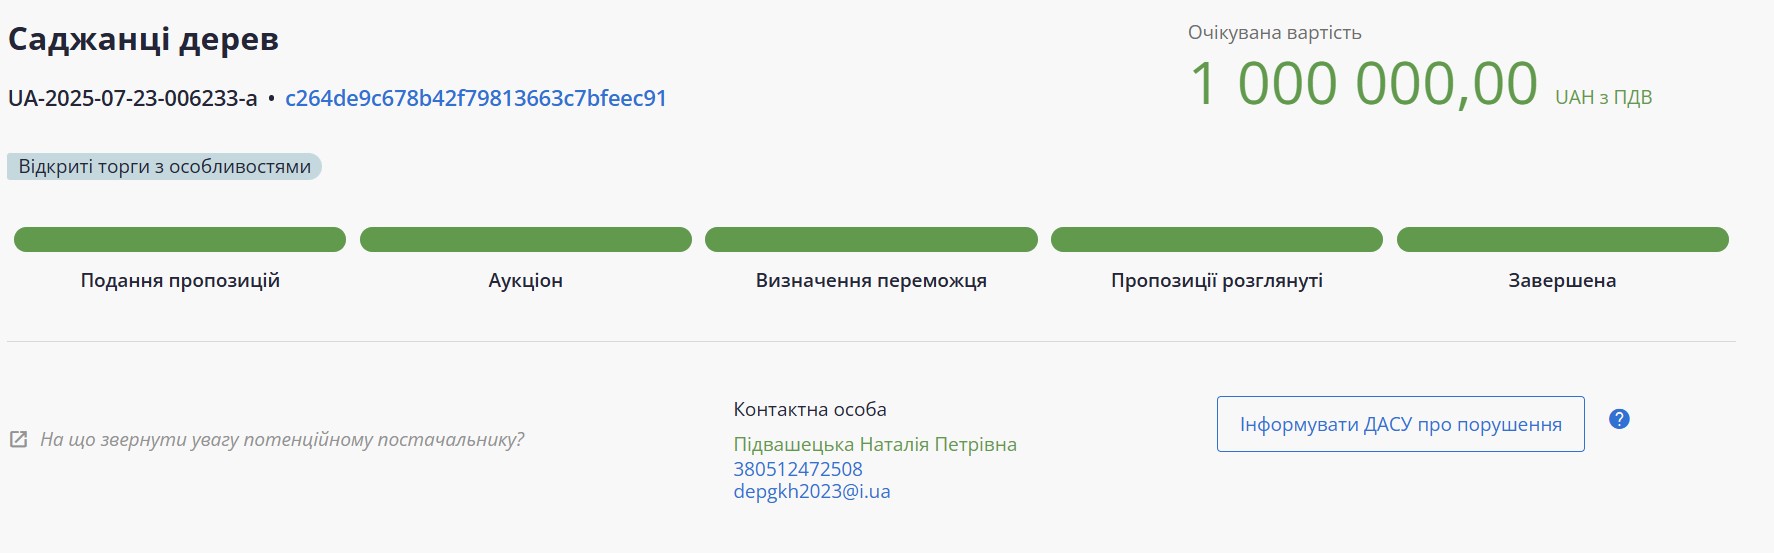Open the c264de9c678b42f79813663c7bfeec91 hash link
The image size is (1774, 553).
pyautogui.click(x=475, y=98)
